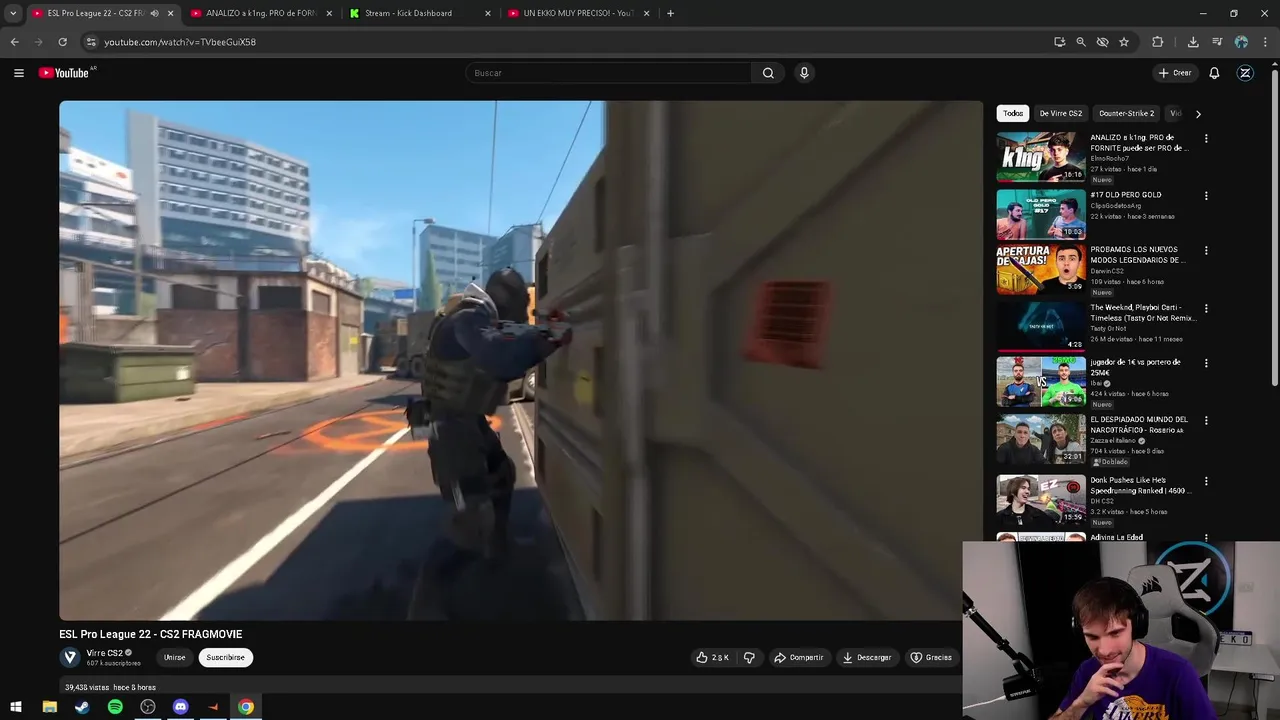Viewport: 1280px width, 720px height.
Task: Open the Chrome extensions puzzle icon
Action: tap(1158, 42)
